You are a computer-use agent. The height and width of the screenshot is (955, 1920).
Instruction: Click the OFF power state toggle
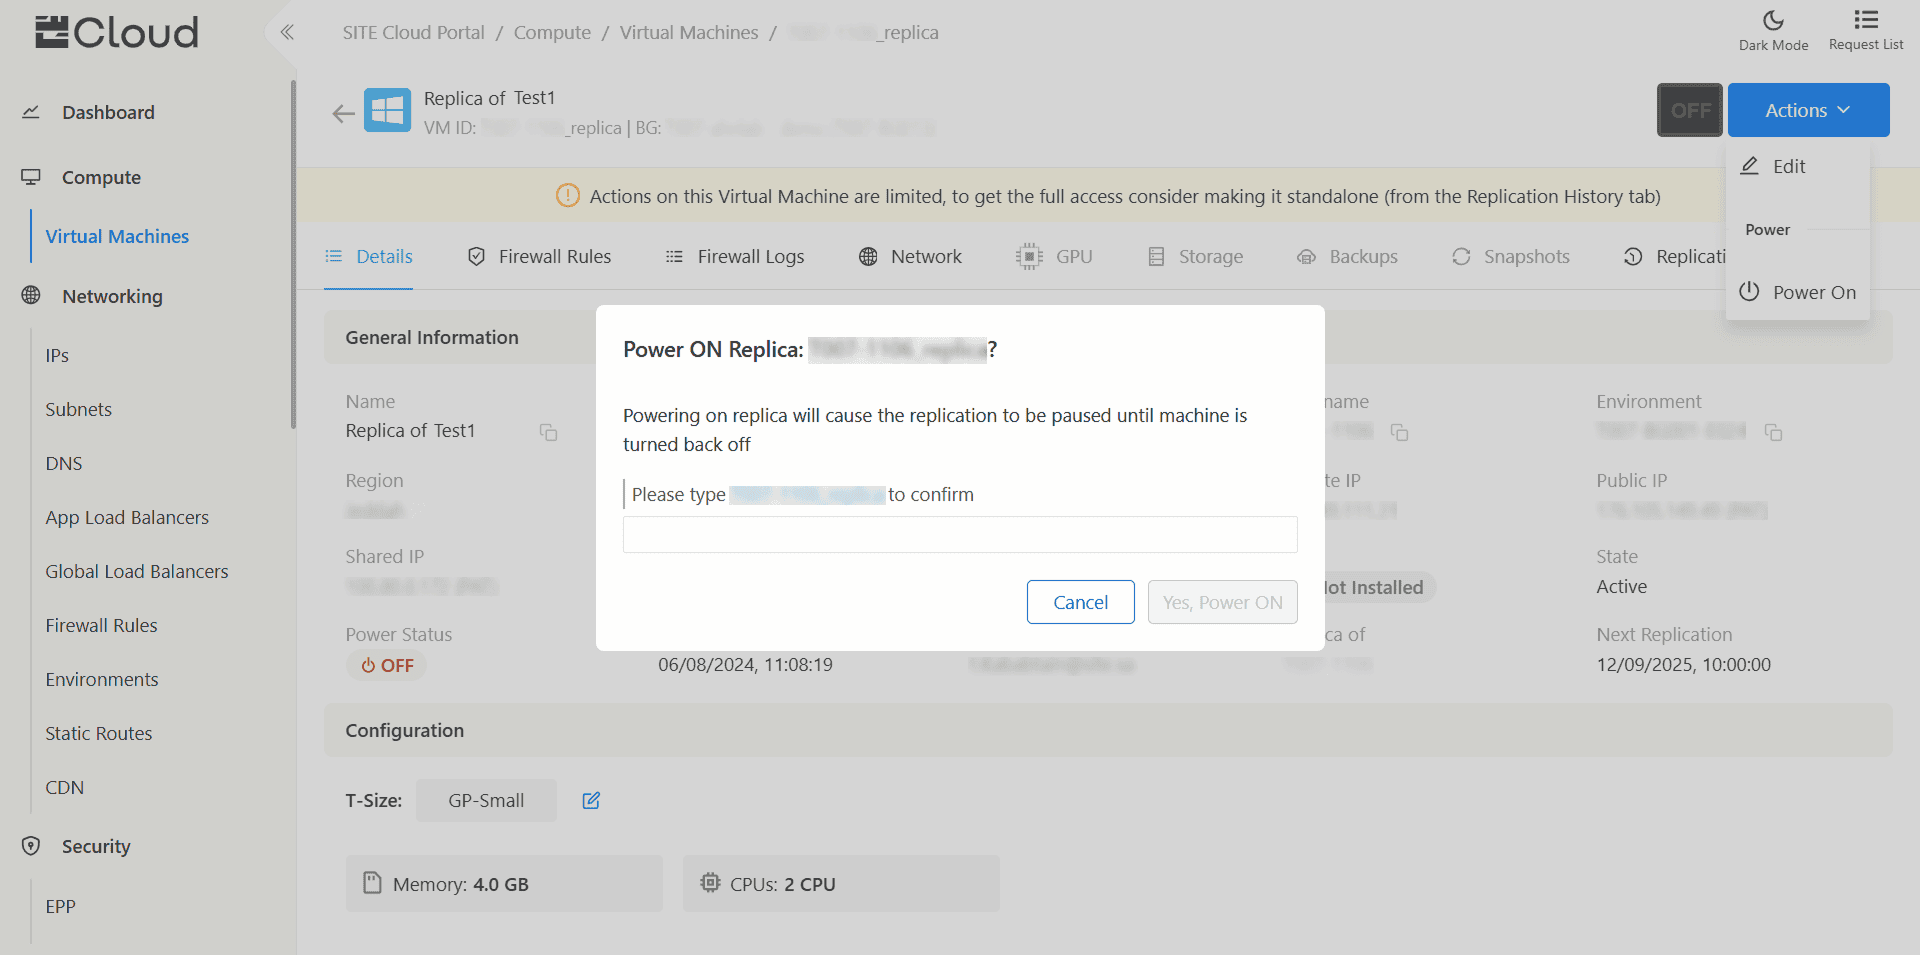1689,110
